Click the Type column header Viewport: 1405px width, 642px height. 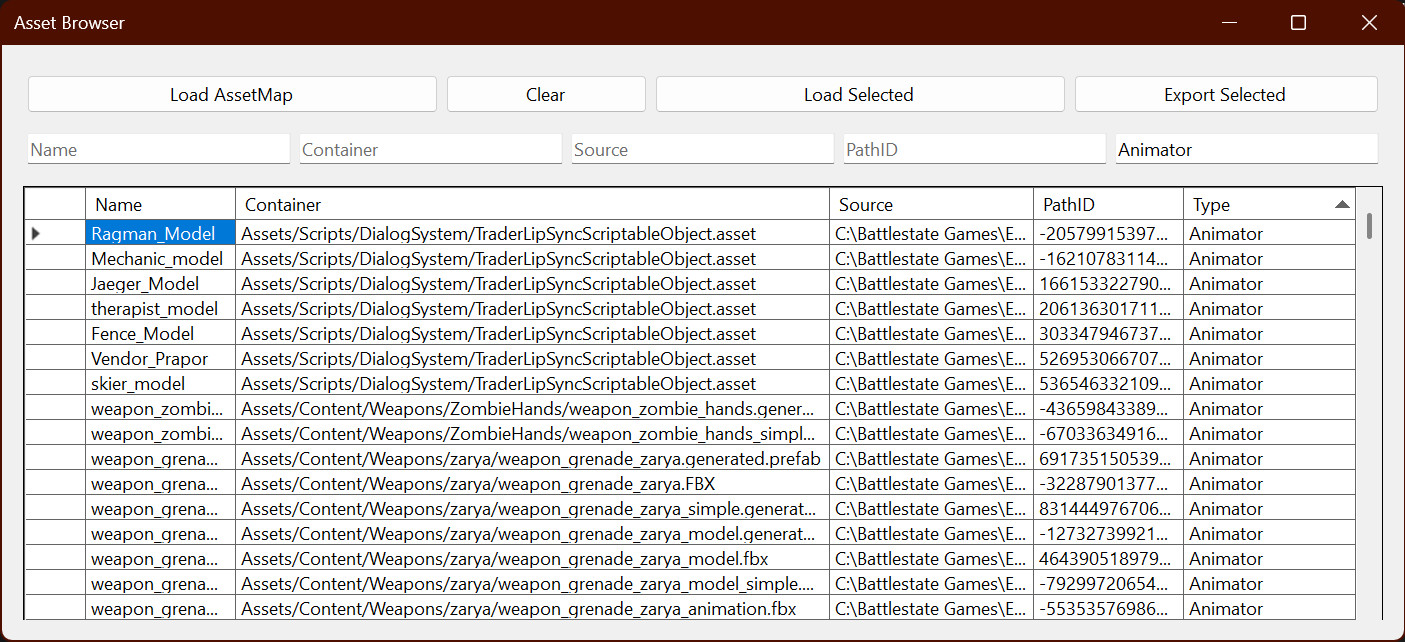[1269, 204]
